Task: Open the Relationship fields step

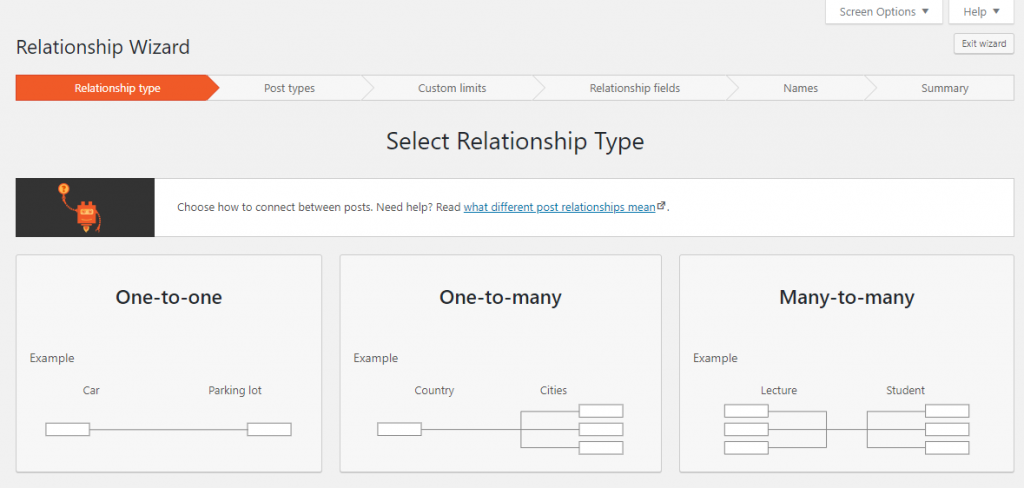Action: coord(634,88)
